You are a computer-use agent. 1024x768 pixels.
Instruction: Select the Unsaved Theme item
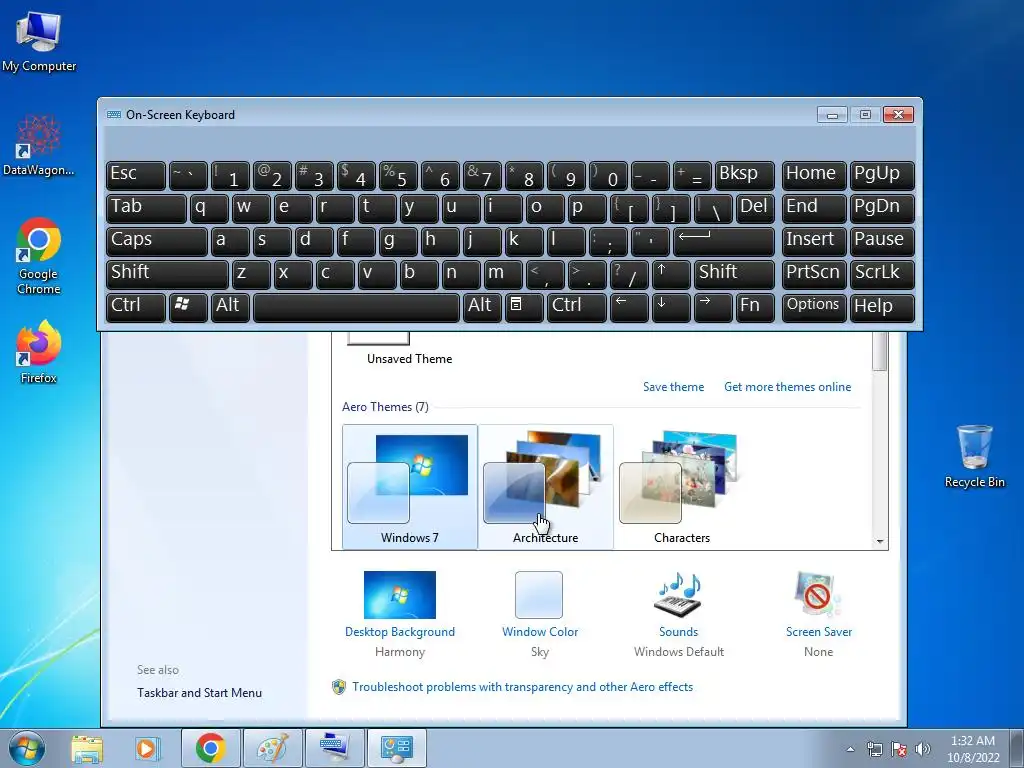pyautogui.click(x=409, y=349)
